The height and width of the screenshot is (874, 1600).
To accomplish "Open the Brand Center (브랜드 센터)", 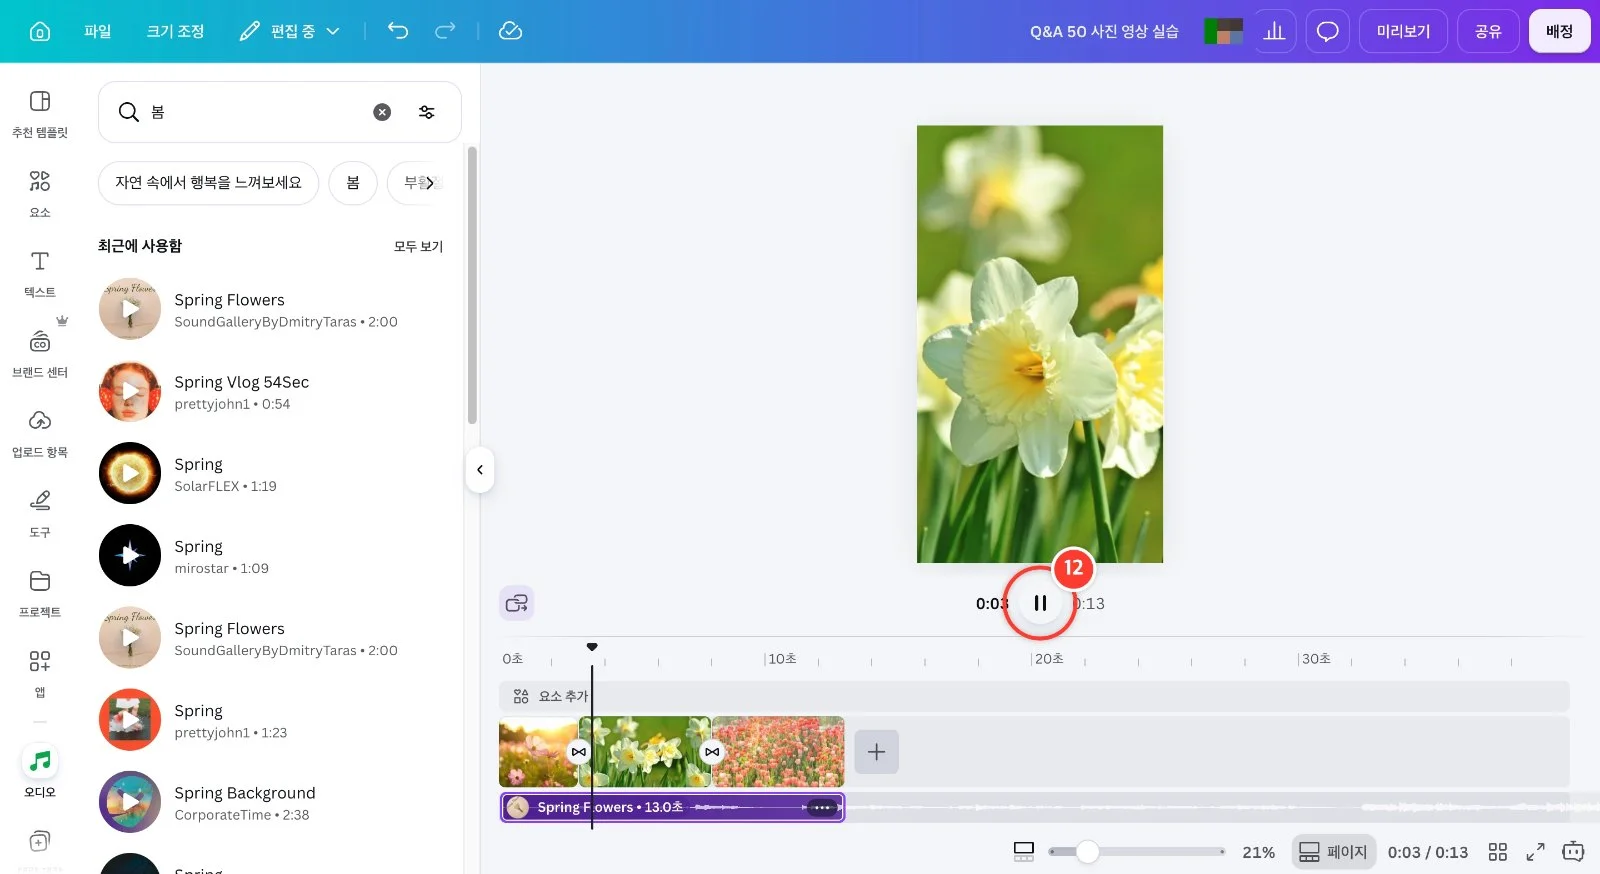I will click(x=40, y=353).
